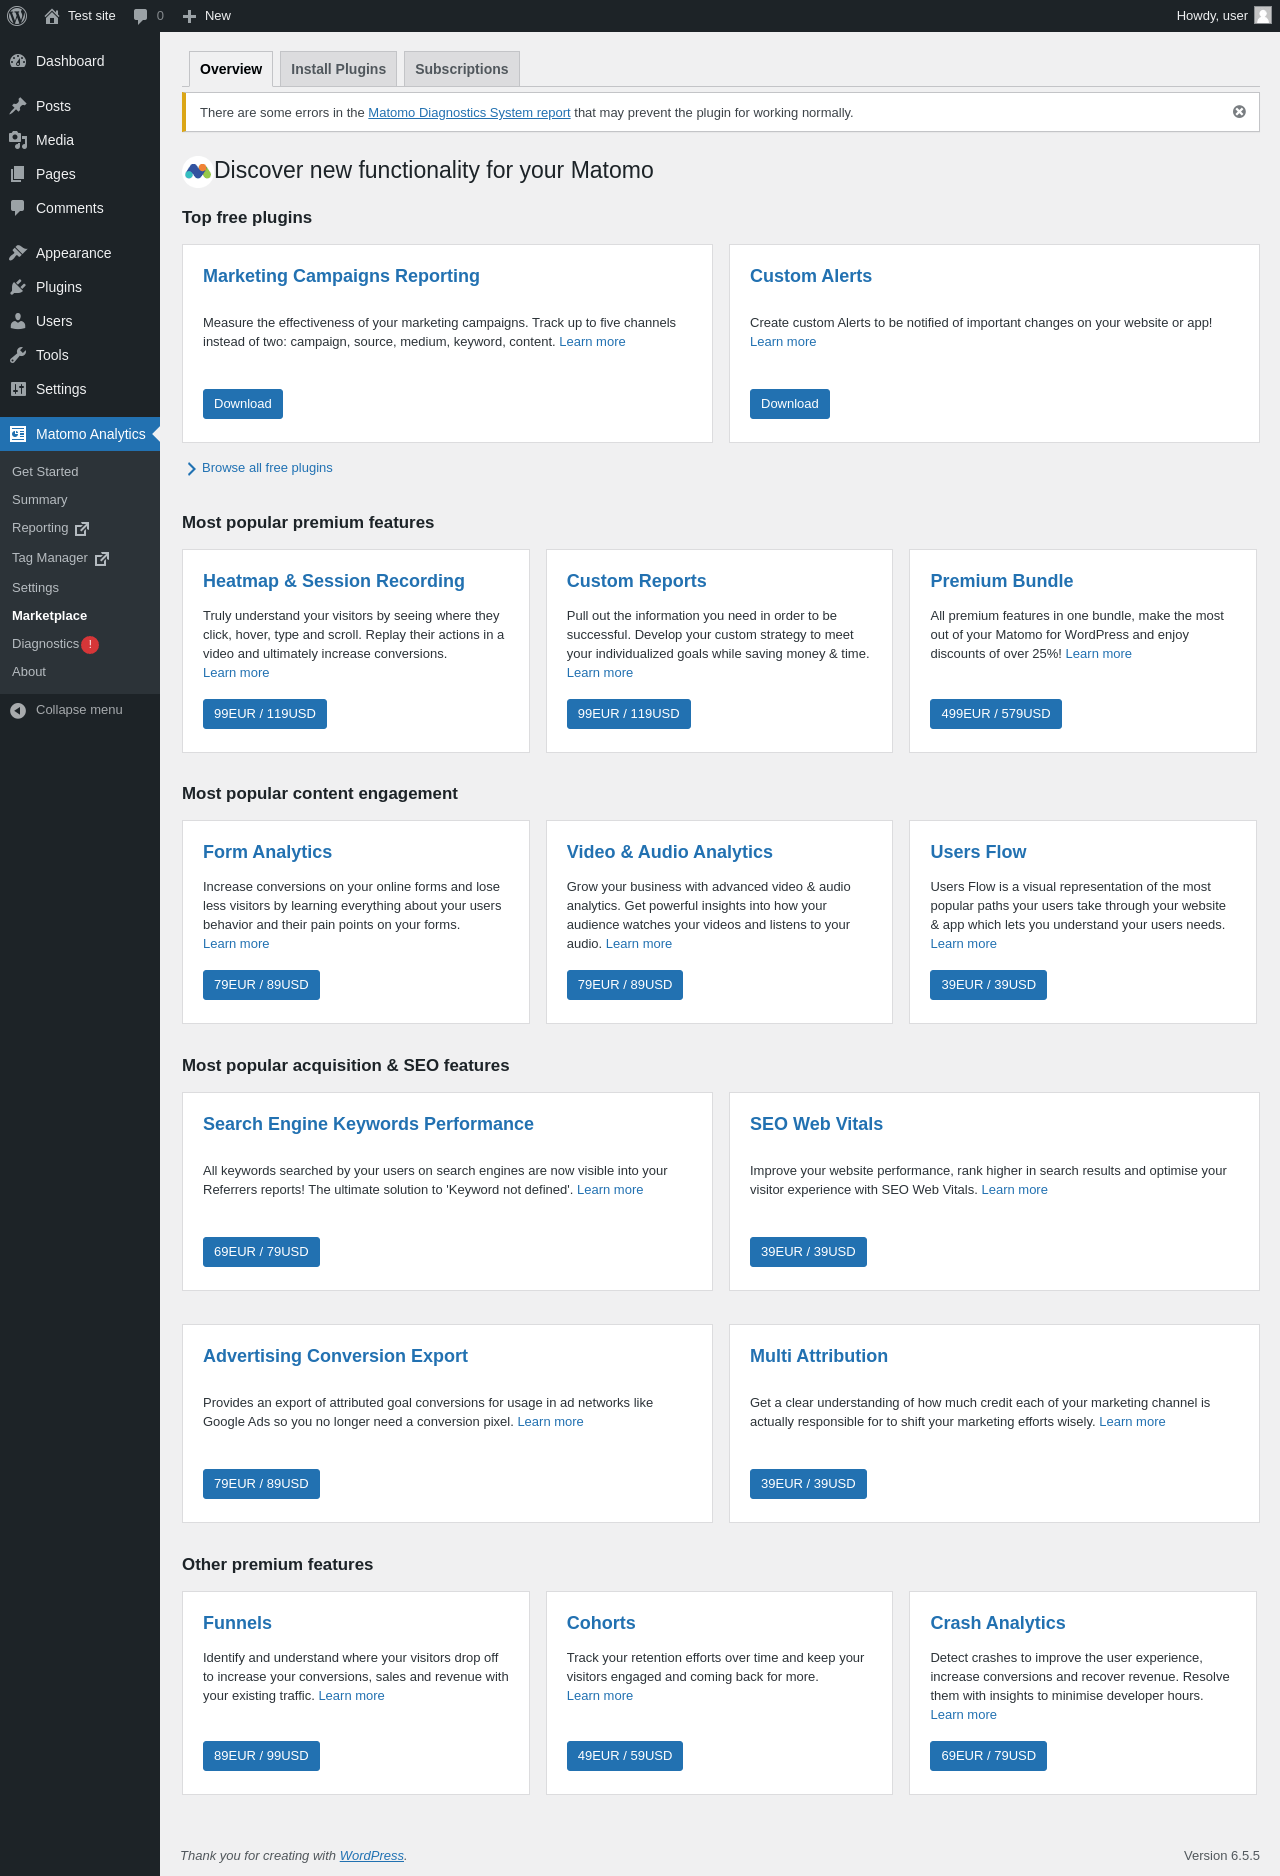
Task: Click the WordPress logo icon
Action: point(17,16)
